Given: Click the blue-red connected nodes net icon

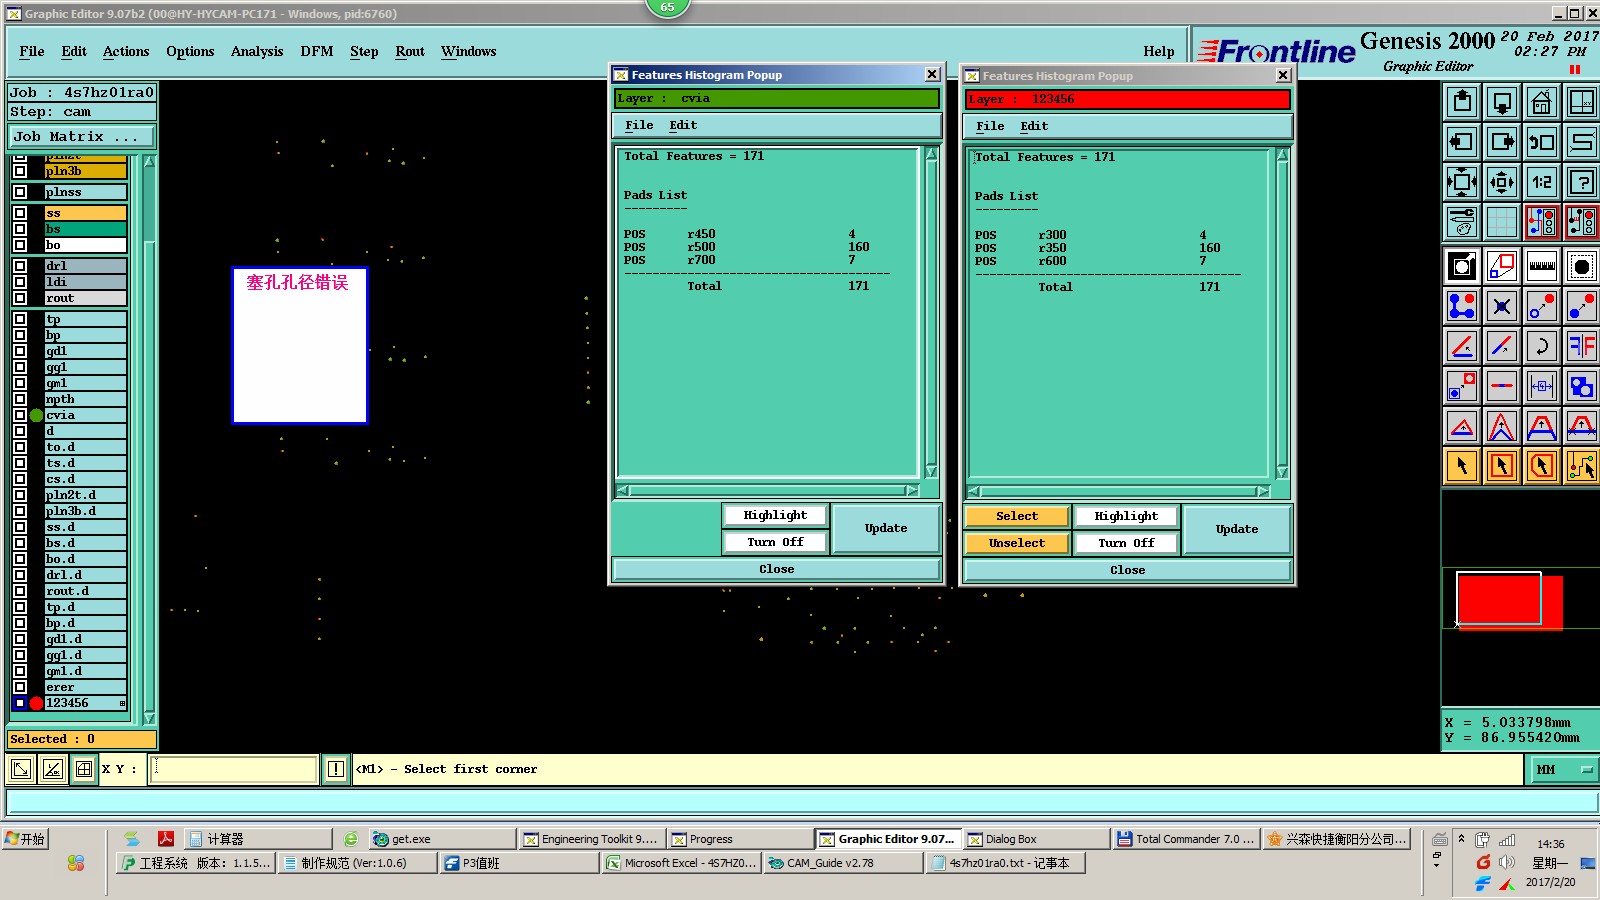Looking at the screenshot, I should (1462, 306).
